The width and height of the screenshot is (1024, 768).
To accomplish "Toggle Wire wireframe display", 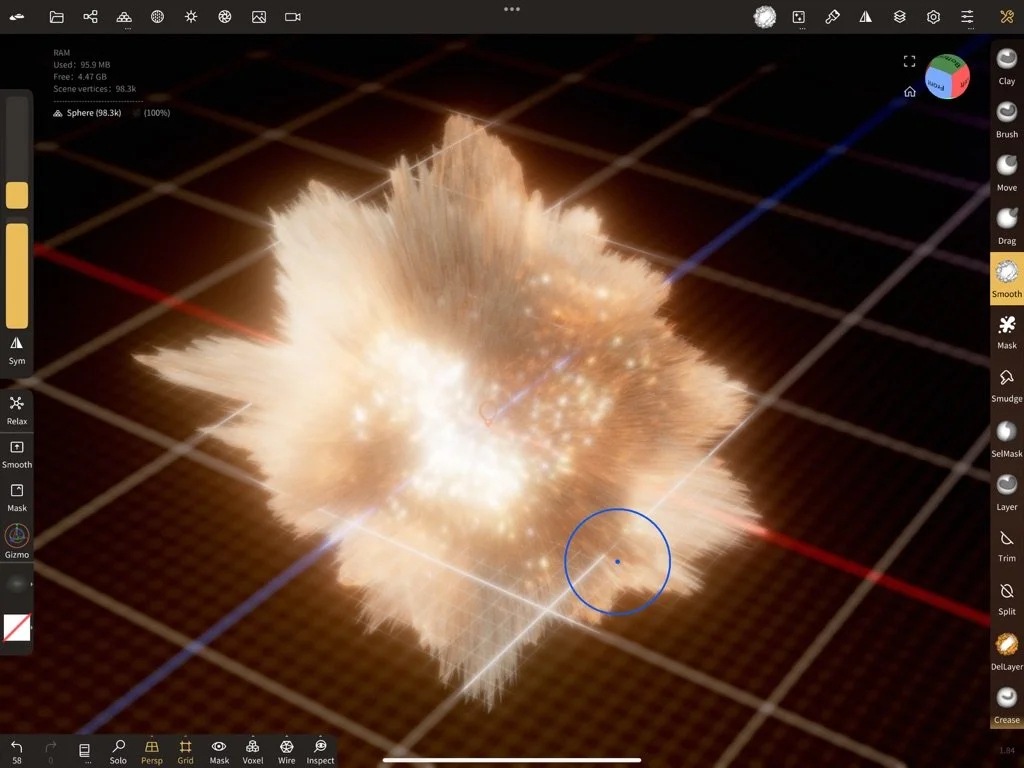I will (x=286, y=751).
